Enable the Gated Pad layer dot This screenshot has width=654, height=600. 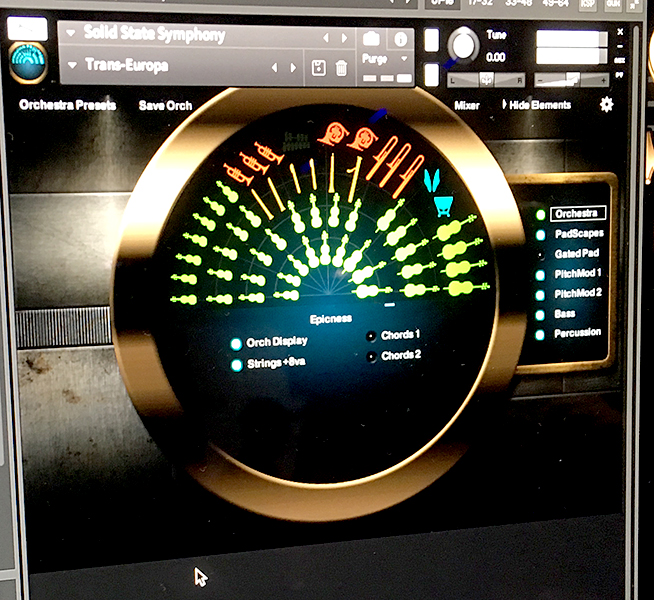point(541,255)
